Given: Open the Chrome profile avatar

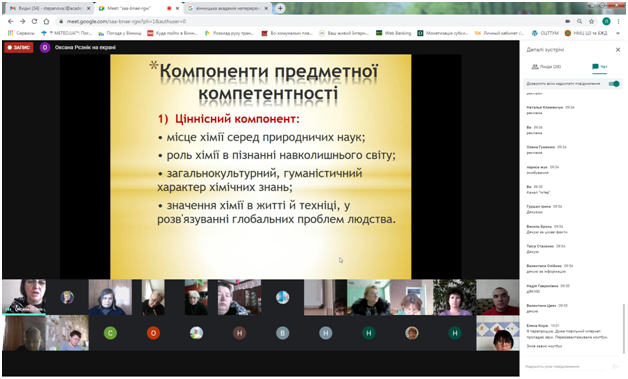Looking at the screenshot, I should click(606, 22).
